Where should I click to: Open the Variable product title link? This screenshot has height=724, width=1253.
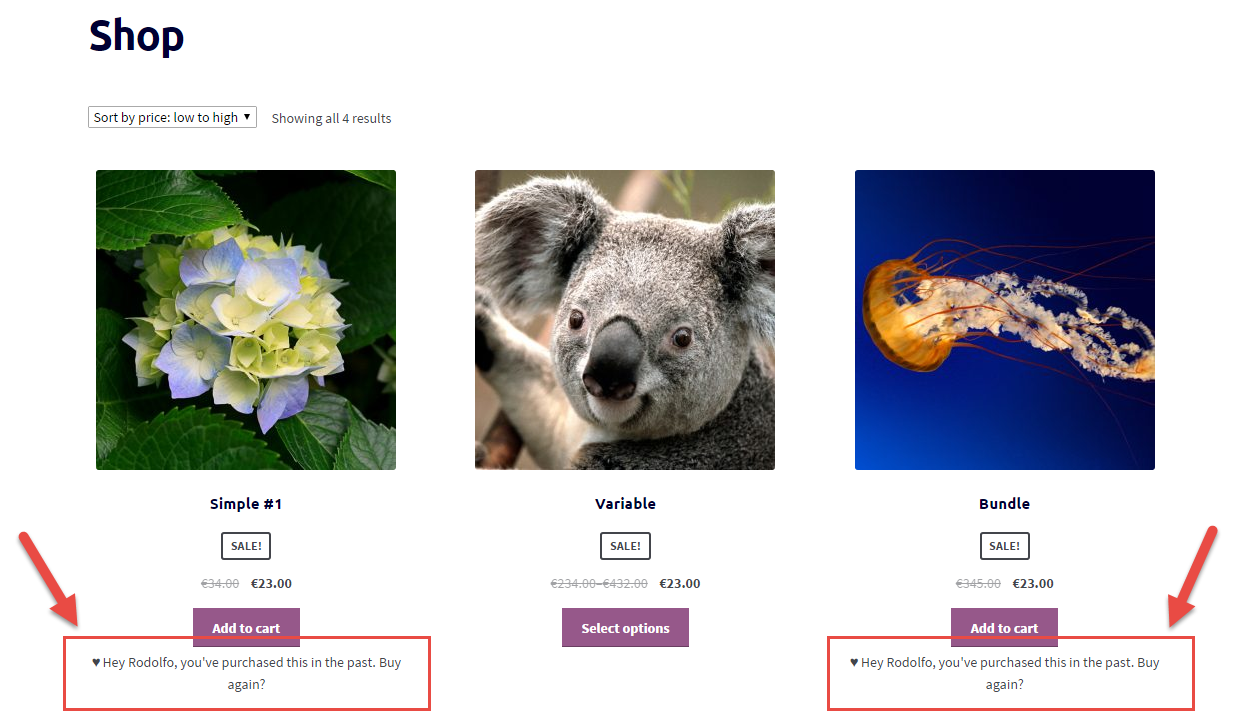[625, 503]
